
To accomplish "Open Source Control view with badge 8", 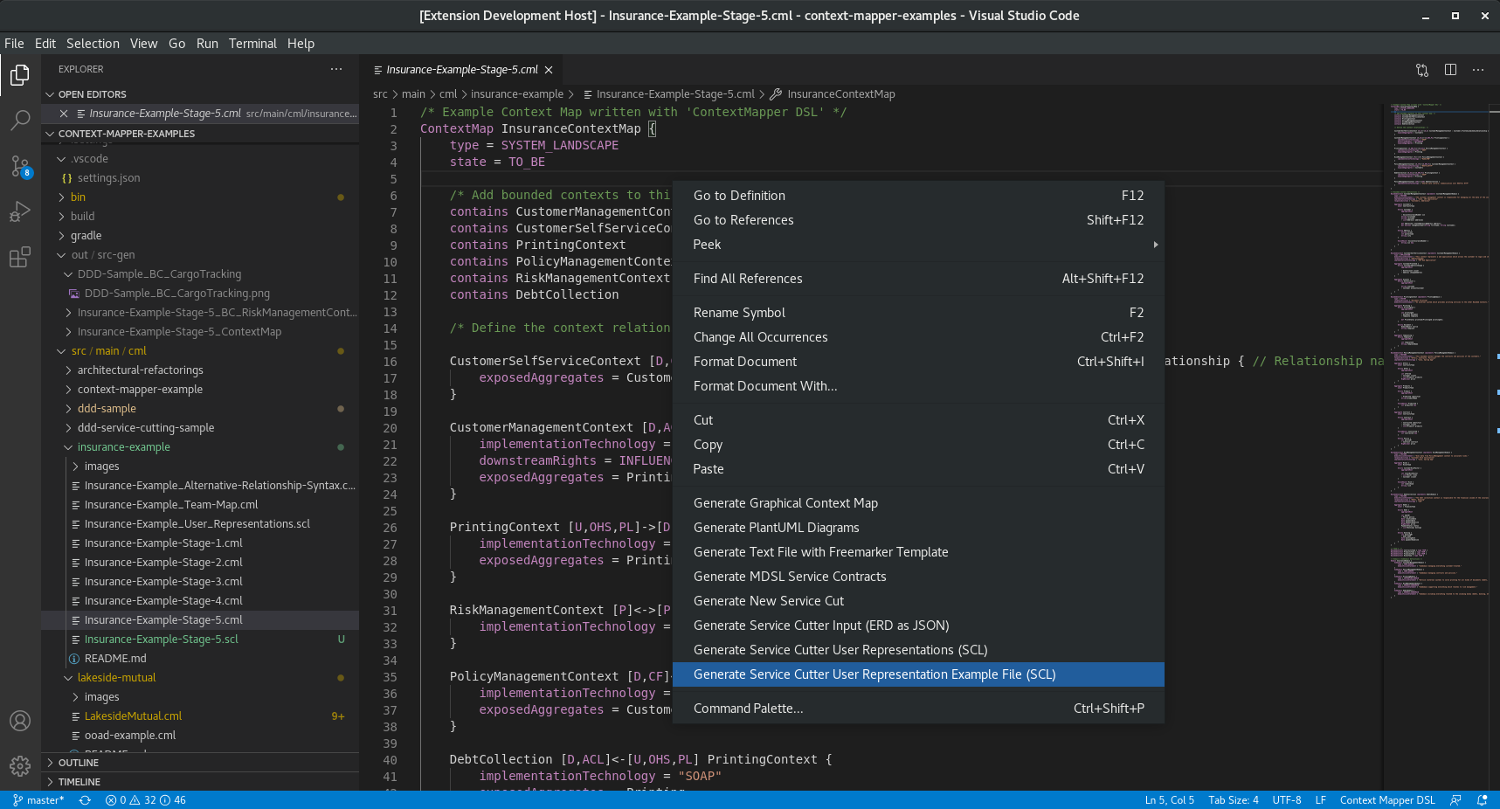I will (20, 166).
